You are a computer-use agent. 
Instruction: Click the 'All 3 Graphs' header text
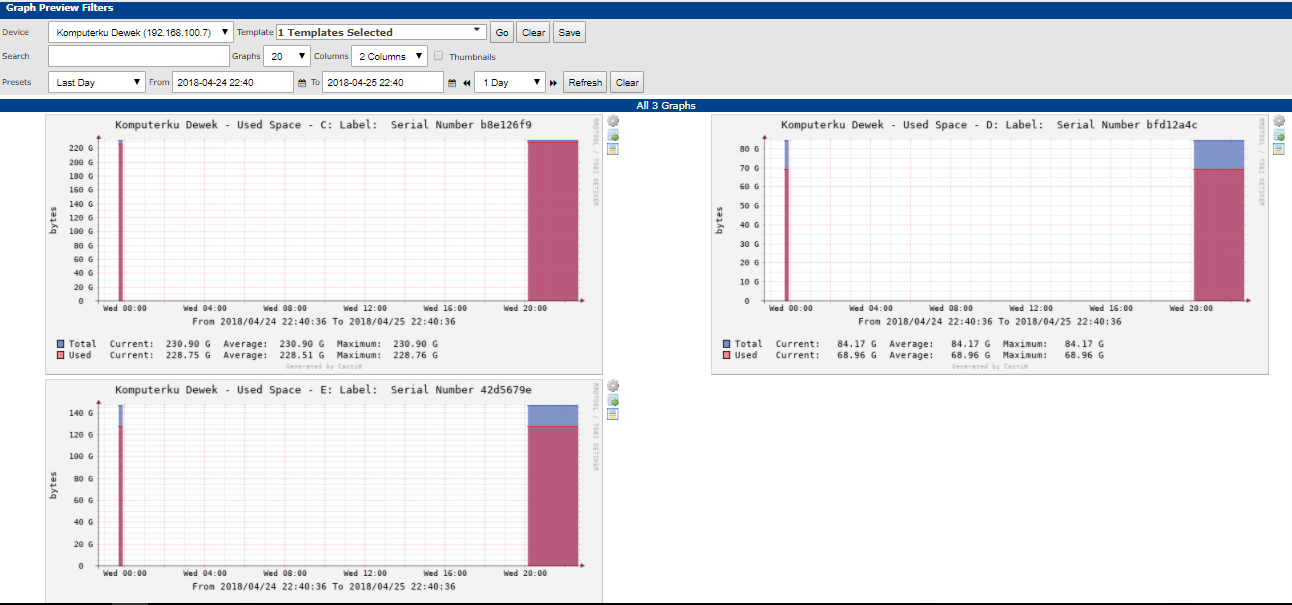(x=666, y=105)
